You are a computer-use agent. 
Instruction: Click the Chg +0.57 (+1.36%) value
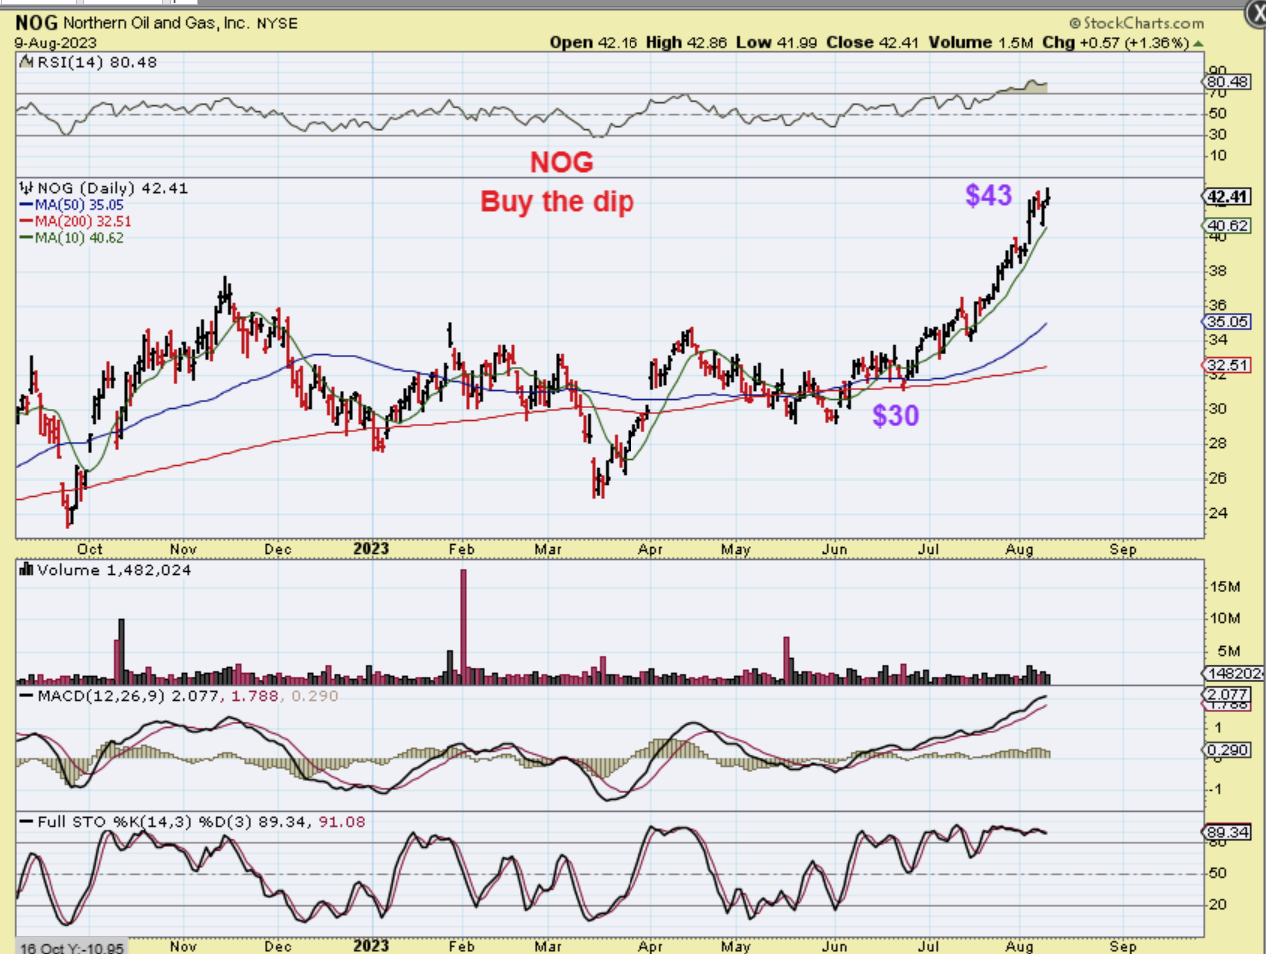coord(1115,42)
